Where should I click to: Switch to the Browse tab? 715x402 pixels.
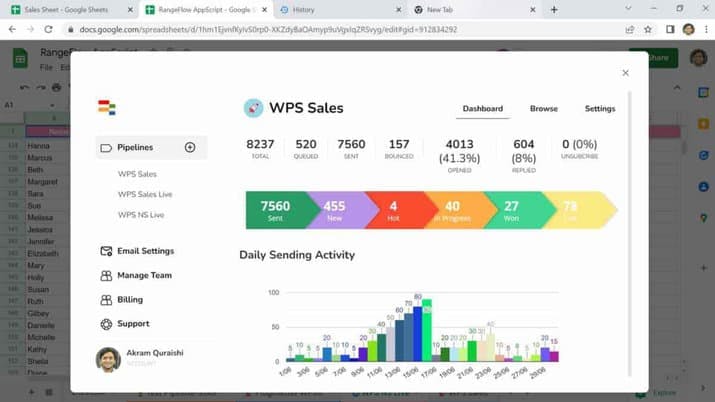click(544, 108)
